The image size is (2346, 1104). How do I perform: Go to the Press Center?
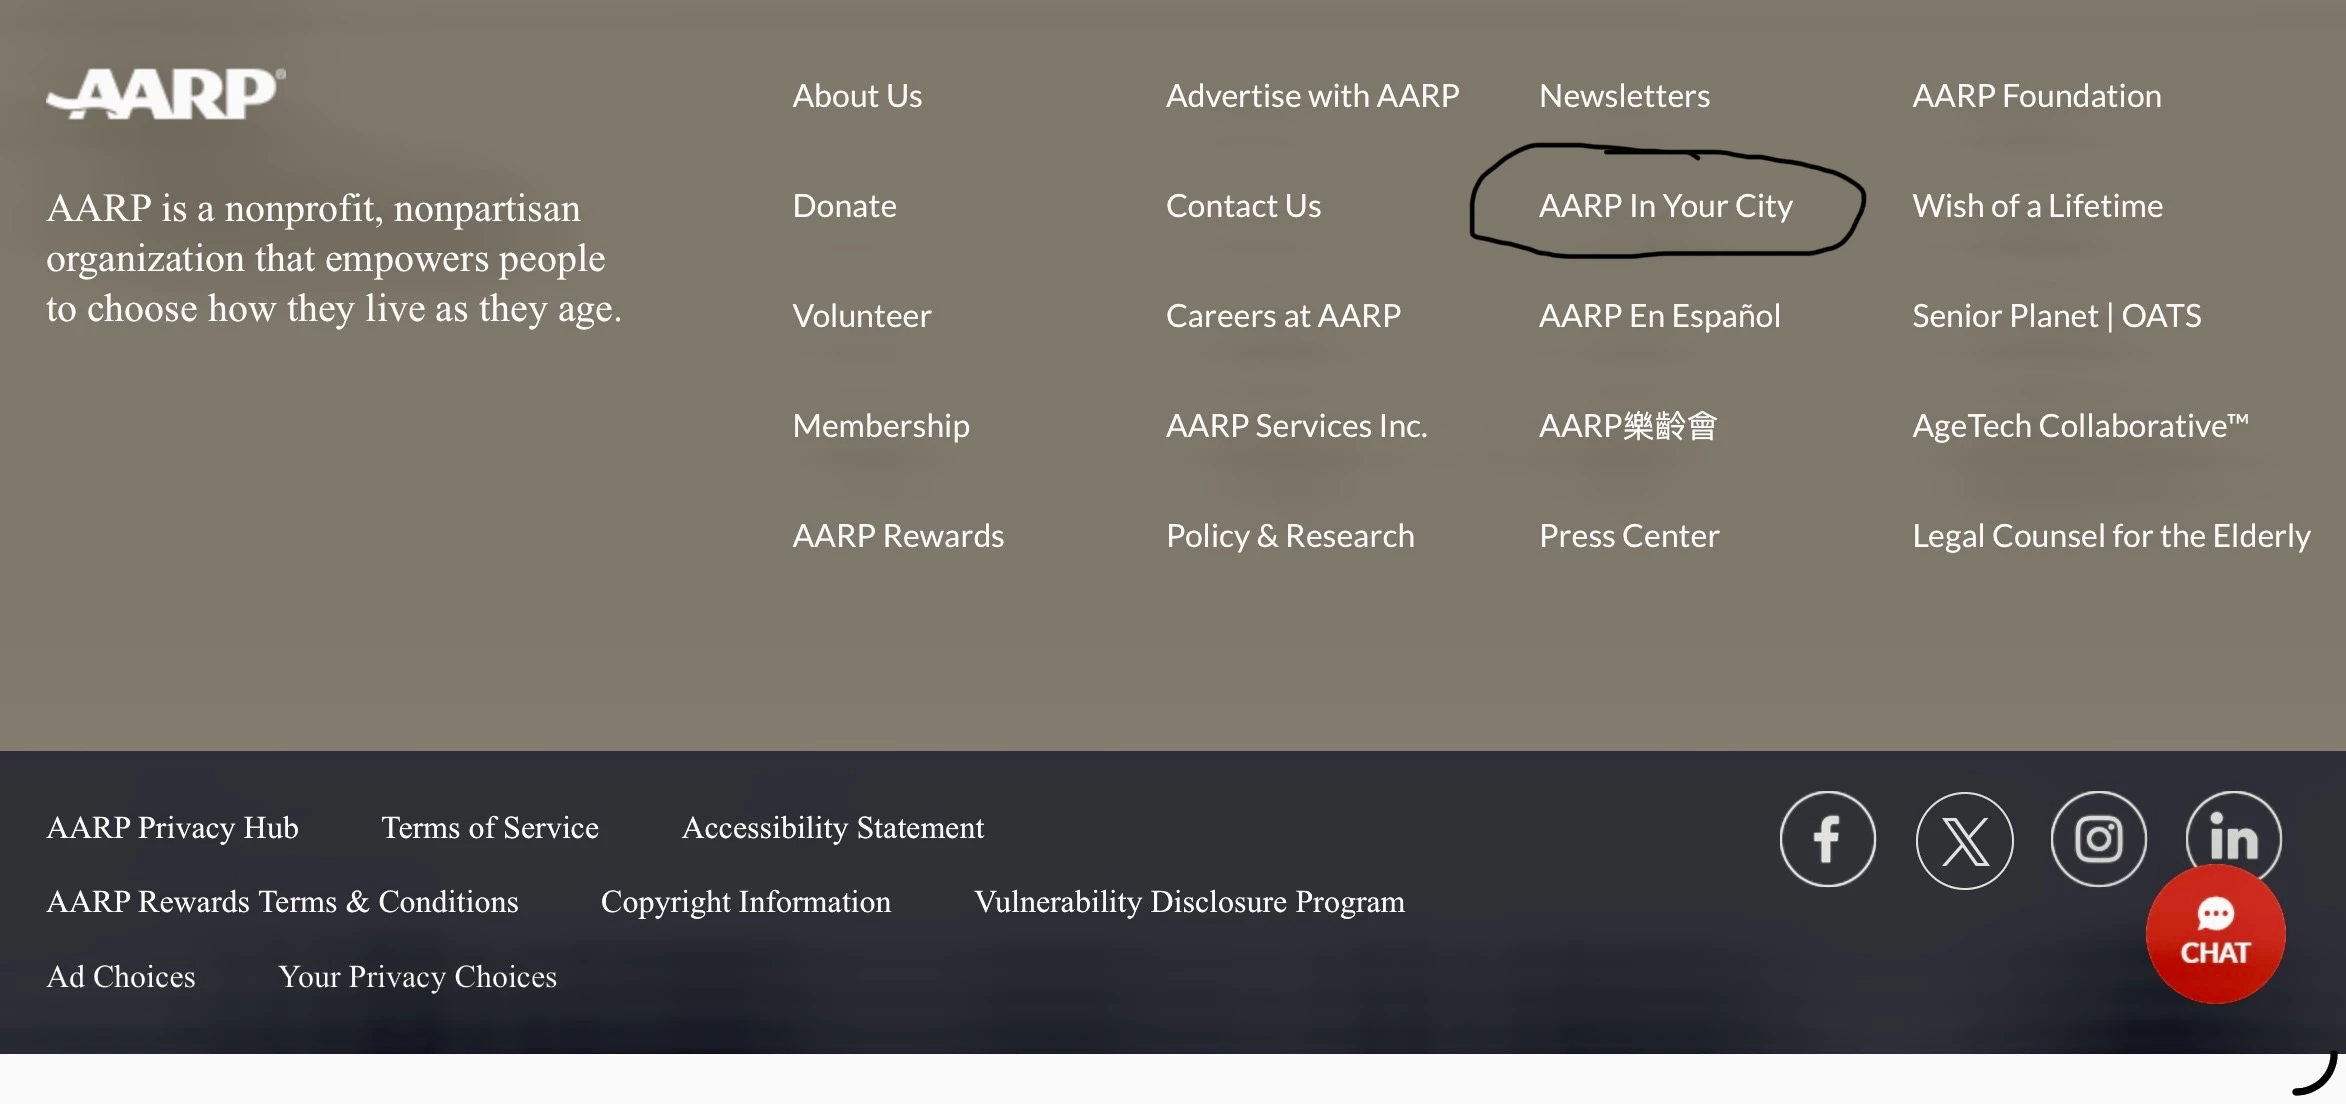[x=1629, y=536]
